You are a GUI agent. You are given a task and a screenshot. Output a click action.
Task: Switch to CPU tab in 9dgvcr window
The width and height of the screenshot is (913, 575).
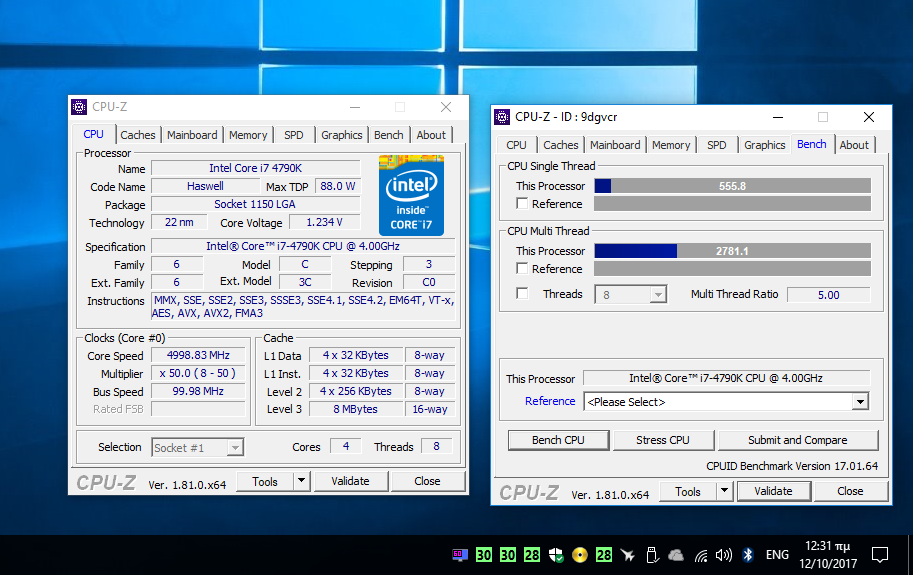pos(516,145)
